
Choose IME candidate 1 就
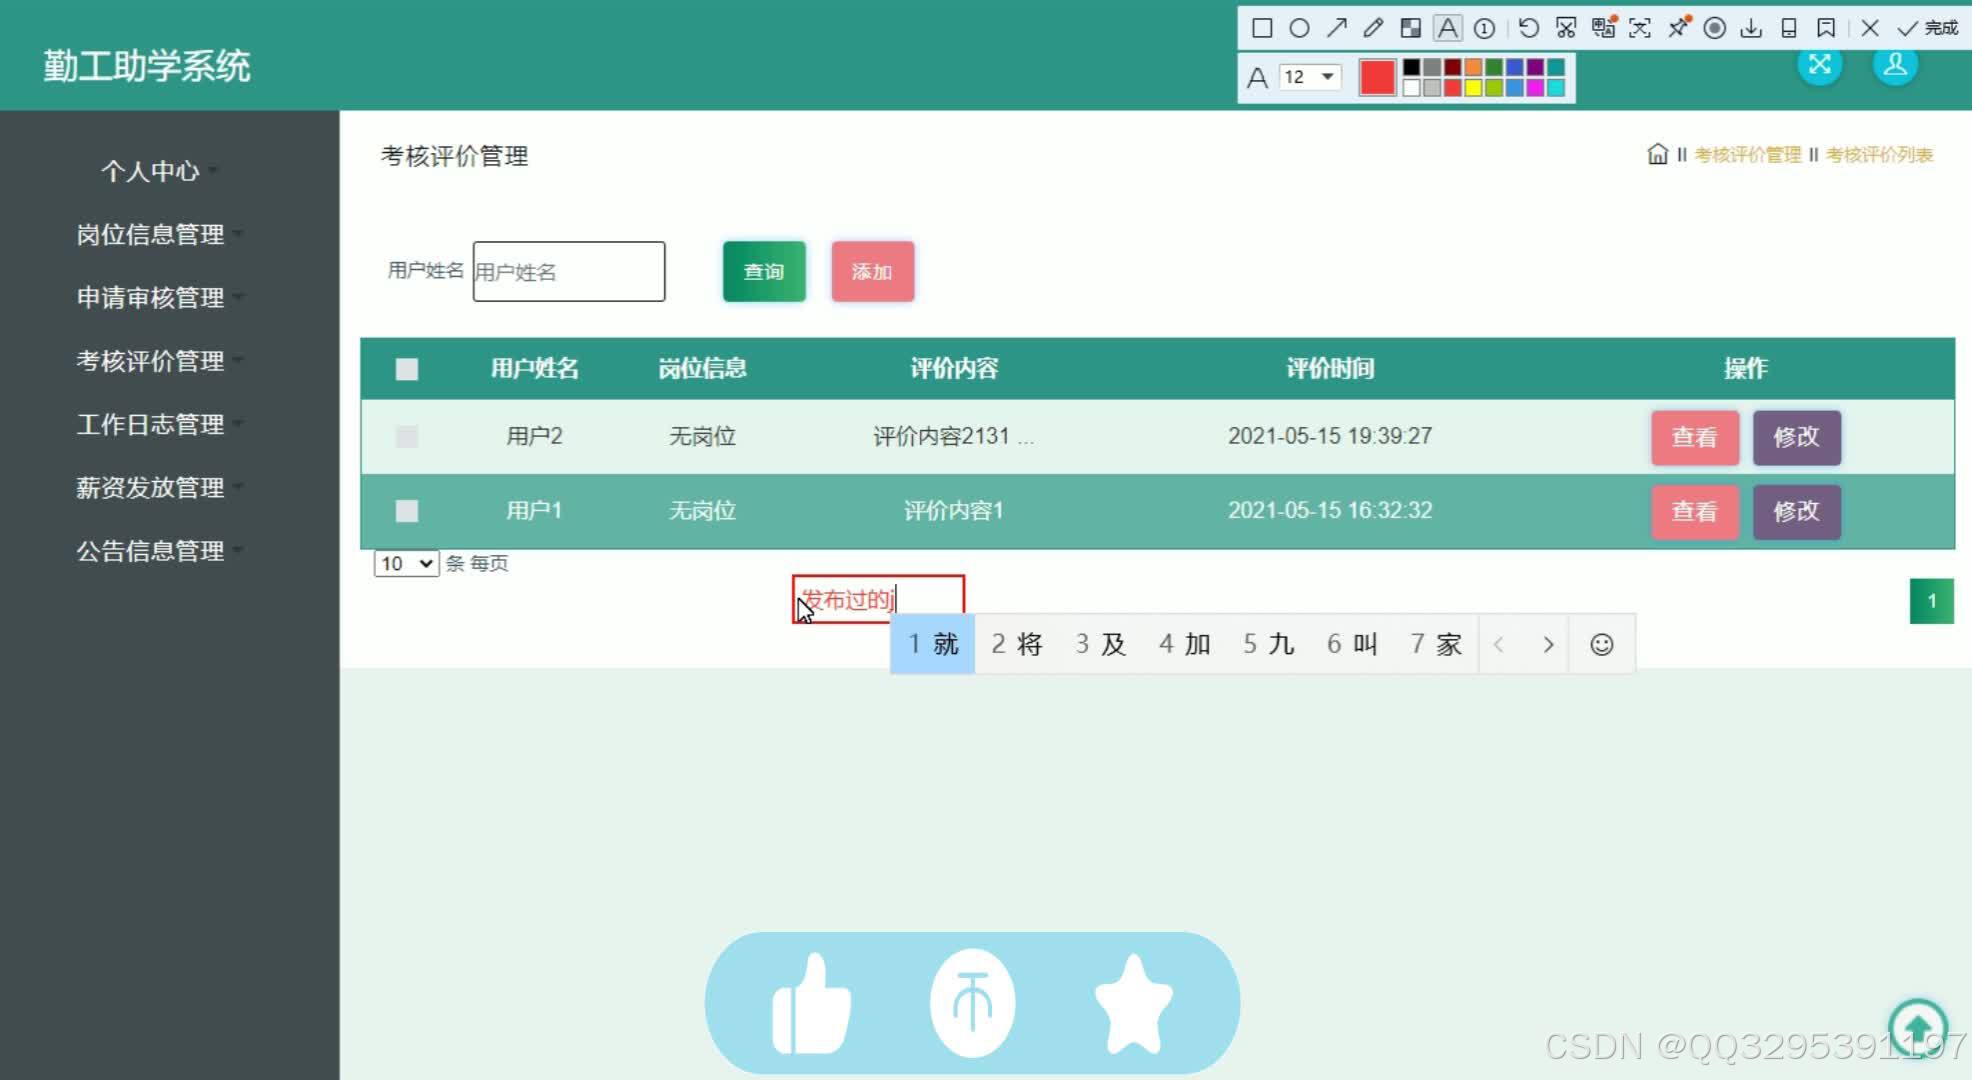tap(933, 645)
